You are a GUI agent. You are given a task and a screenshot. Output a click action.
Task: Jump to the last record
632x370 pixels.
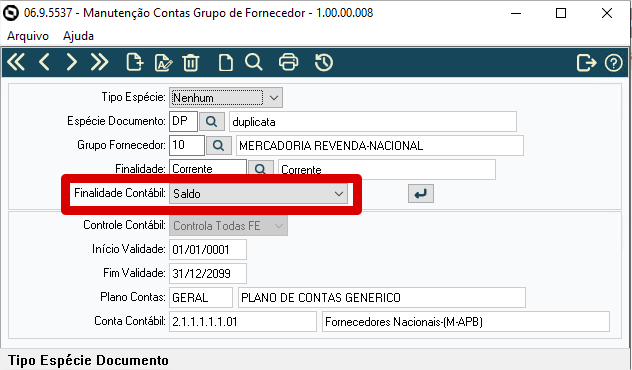100,62
